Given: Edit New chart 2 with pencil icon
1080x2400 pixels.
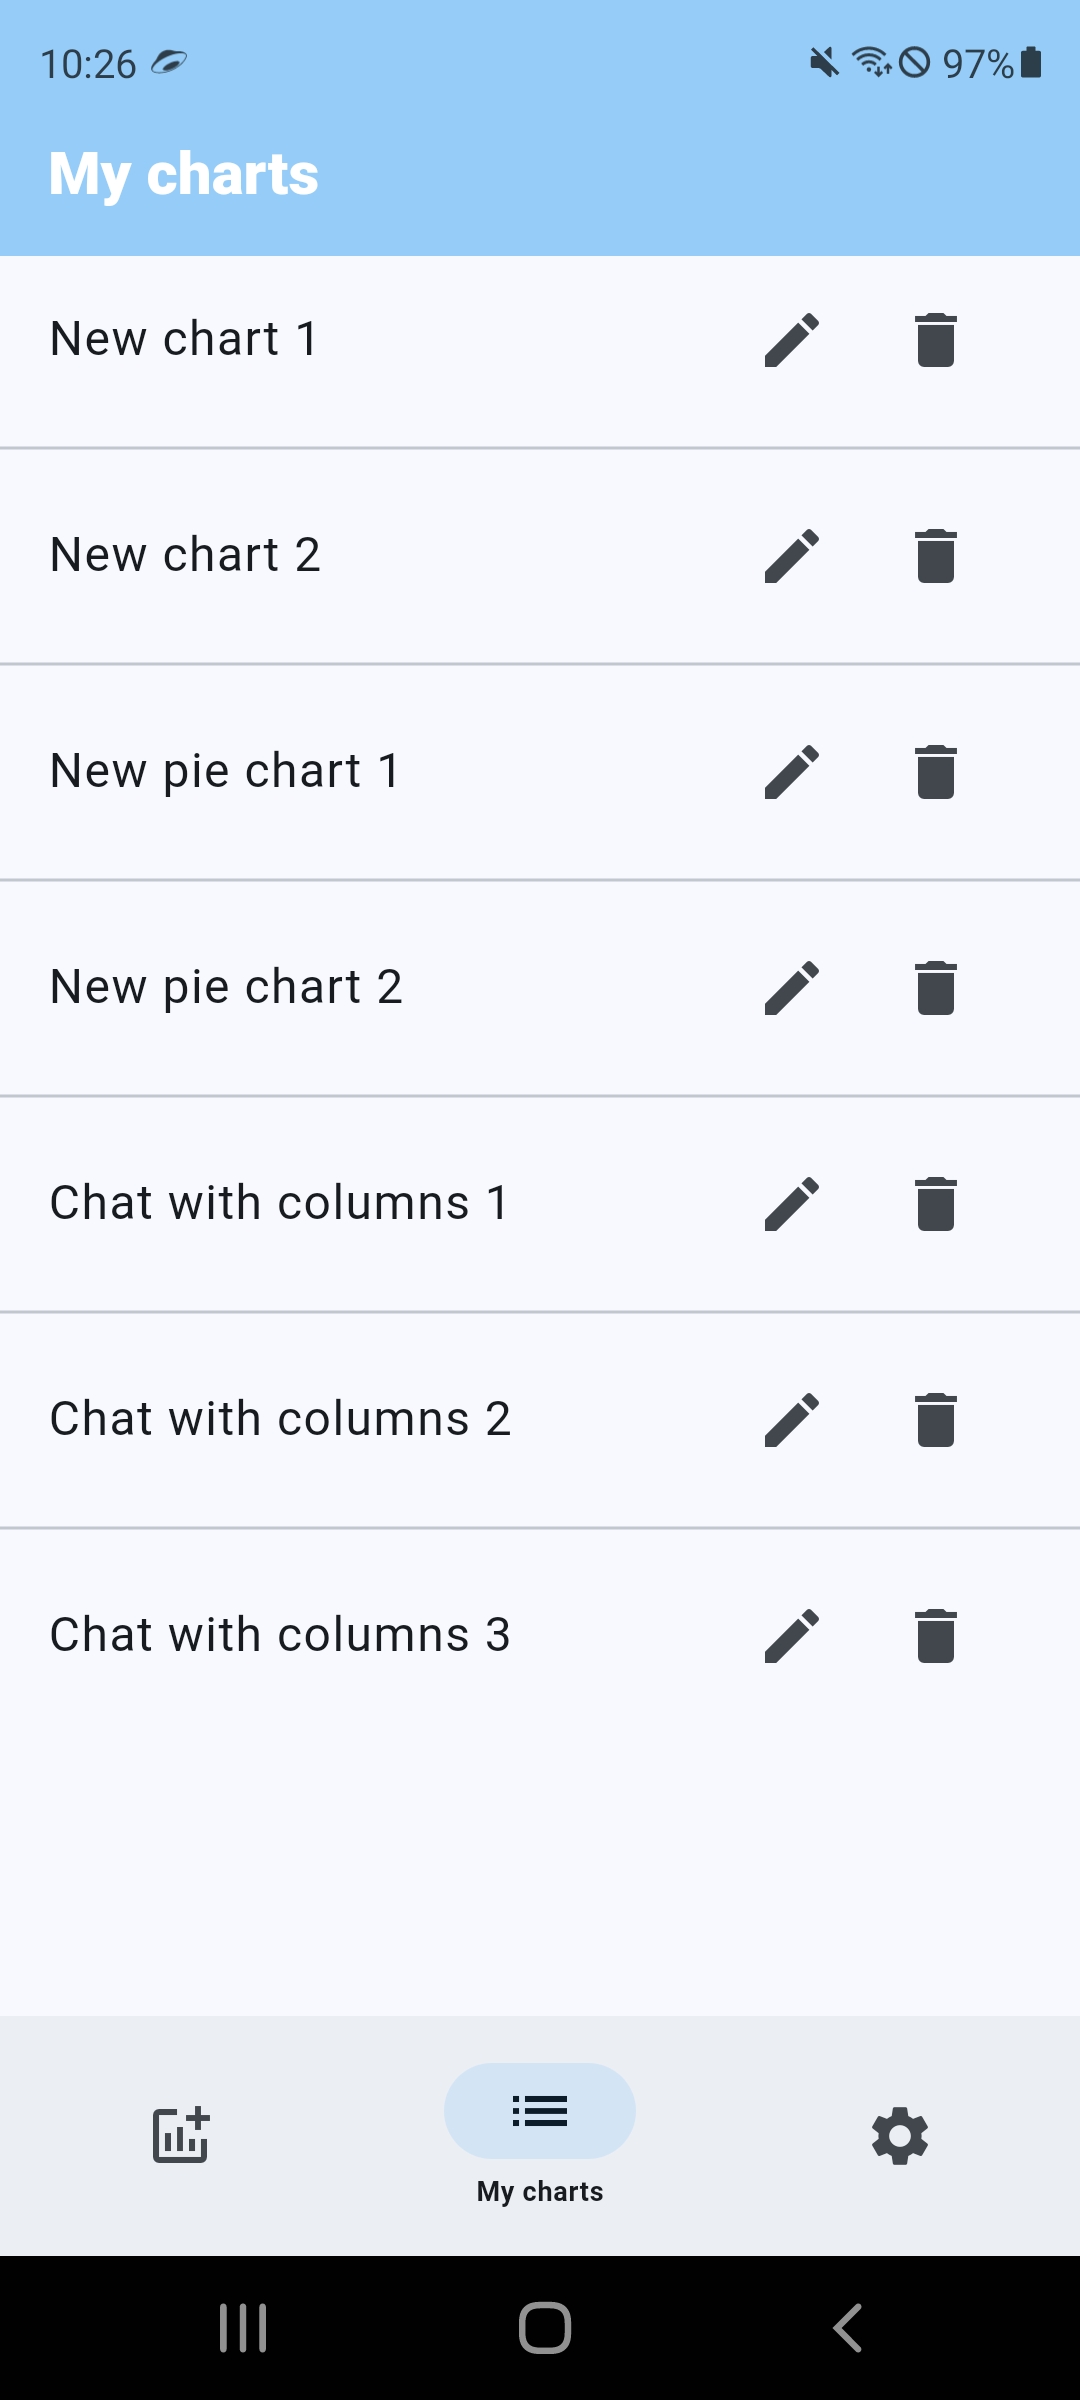Looking at the screenshot, I should coord(792,556).
